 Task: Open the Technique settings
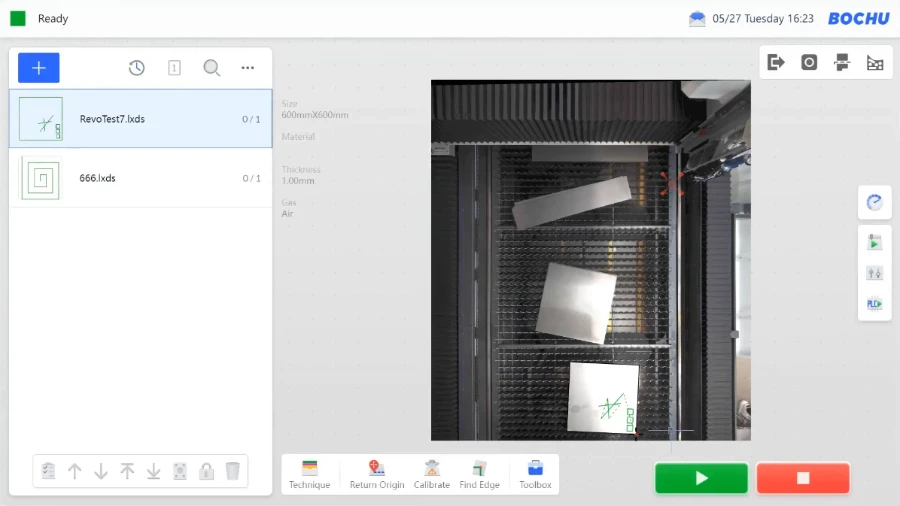[309, 474]
